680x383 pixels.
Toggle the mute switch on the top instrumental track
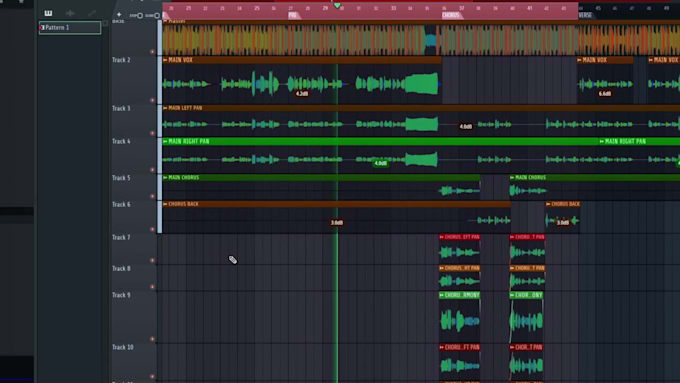(152, 52)
